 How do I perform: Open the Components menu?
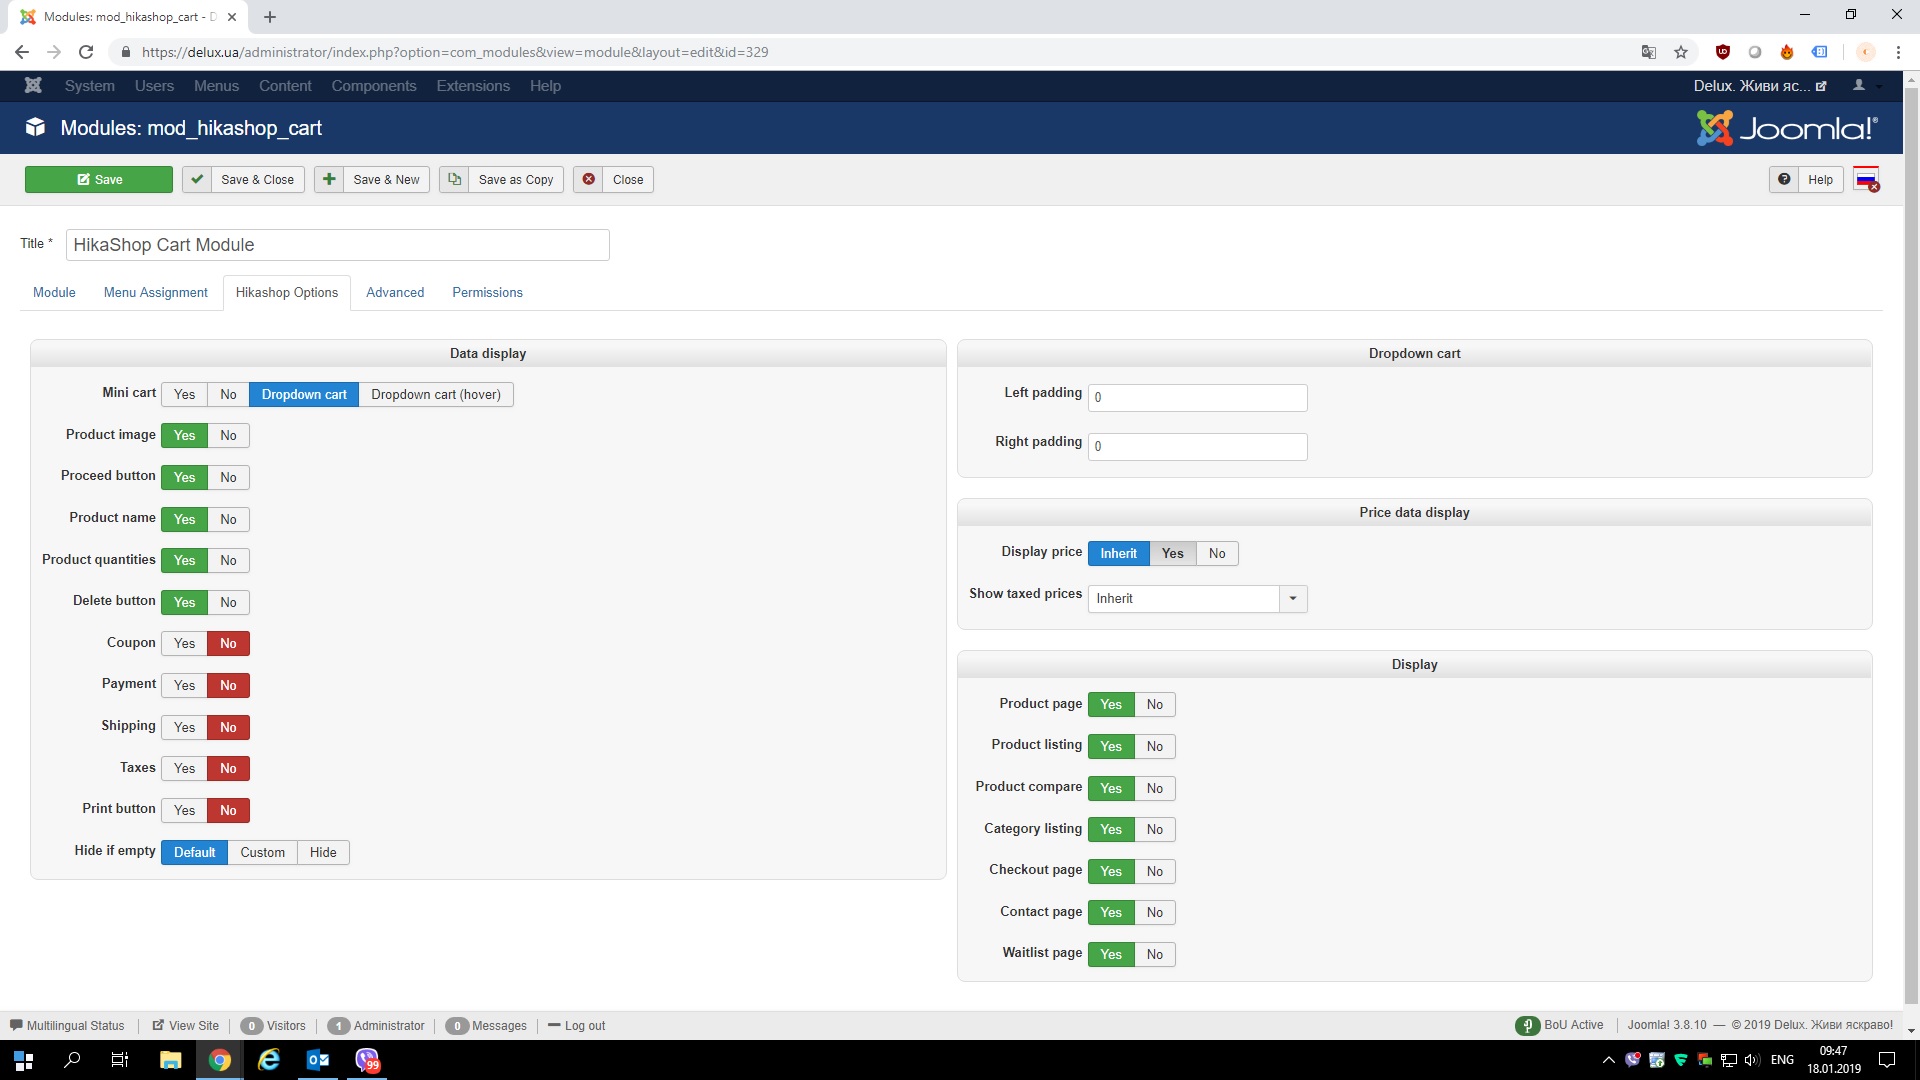point(374,86)
